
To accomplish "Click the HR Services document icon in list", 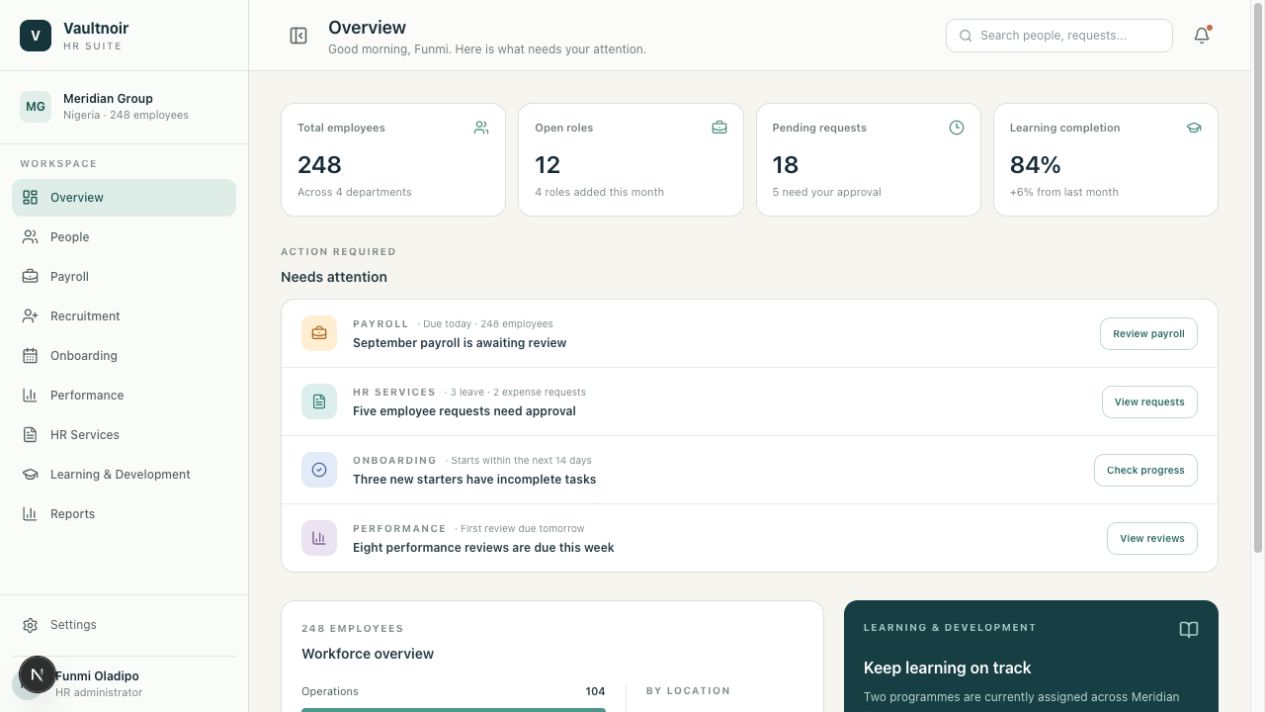I will pyautogui.click(x=319, y=401).
